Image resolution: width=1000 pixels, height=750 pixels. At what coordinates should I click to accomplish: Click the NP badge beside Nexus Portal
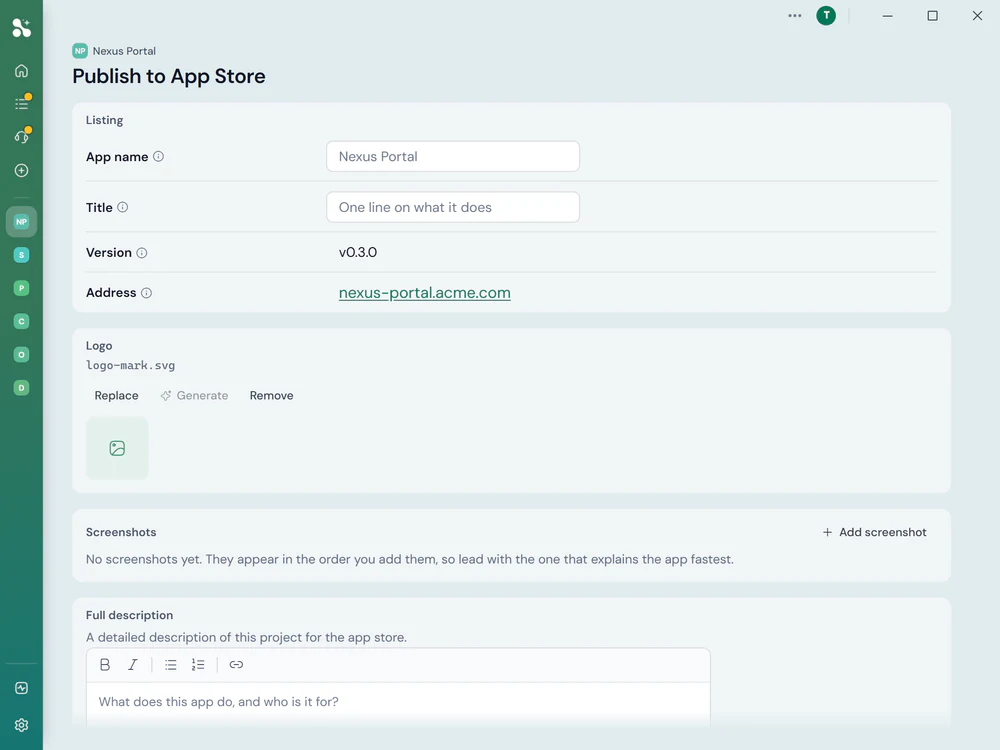pyautogui.click(x=80, y=51)
